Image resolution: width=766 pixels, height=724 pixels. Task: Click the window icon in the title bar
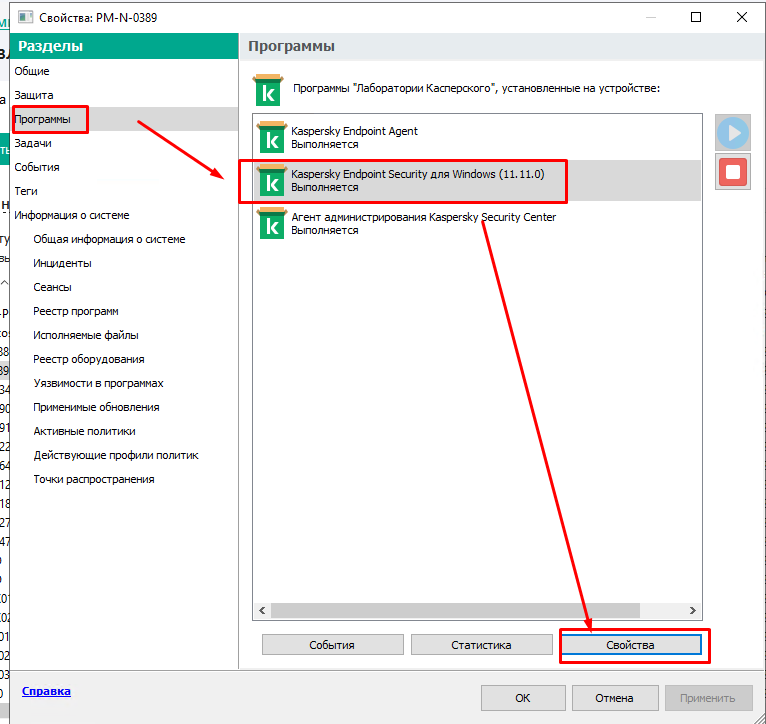coord(25,18)
